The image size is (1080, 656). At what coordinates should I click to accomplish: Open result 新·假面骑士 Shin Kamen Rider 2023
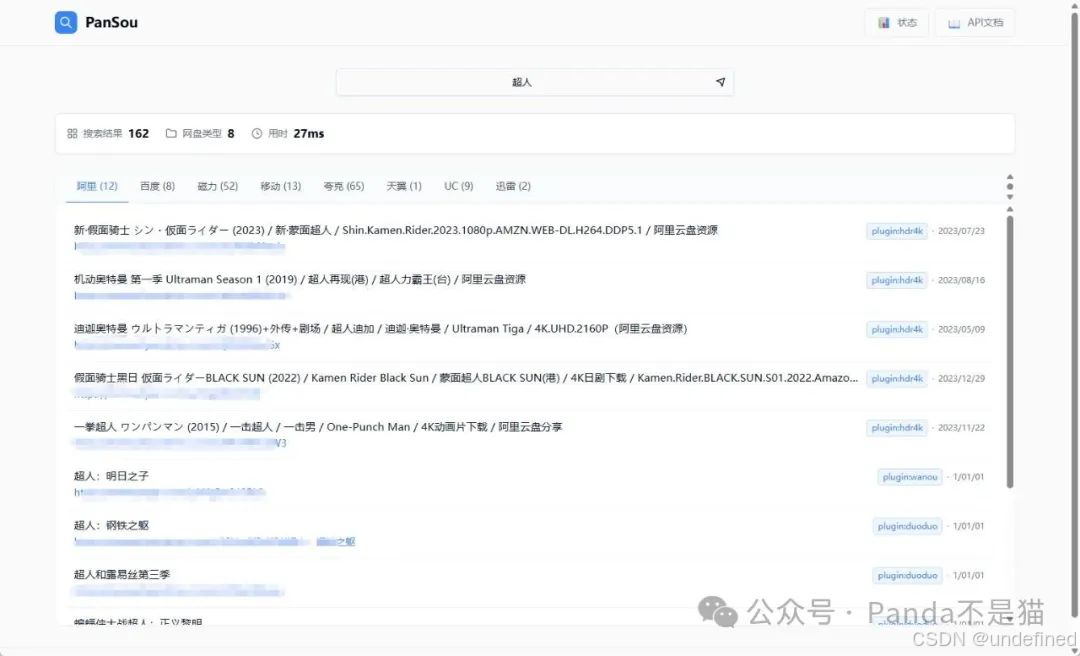point(395,230)
